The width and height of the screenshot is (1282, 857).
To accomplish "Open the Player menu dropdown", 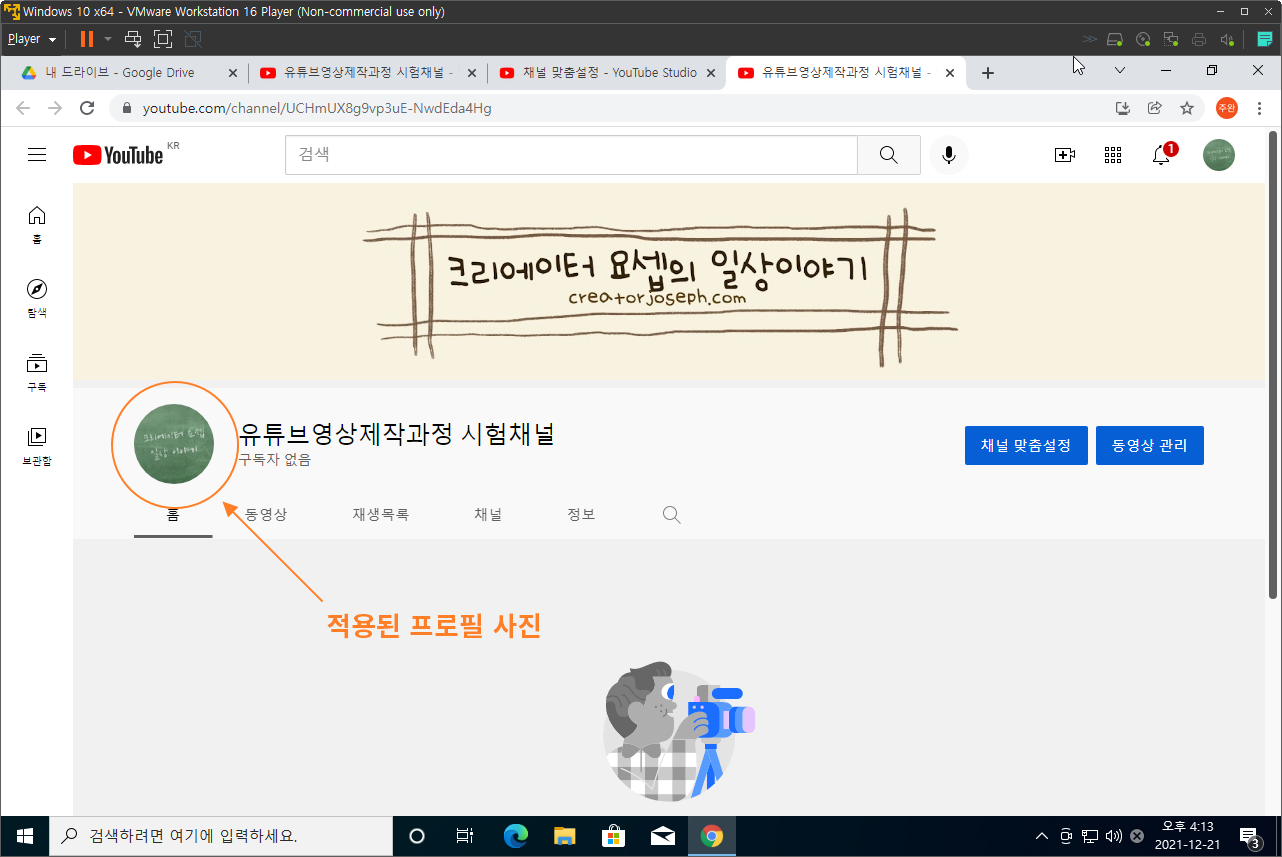I will click(x=32, y=39).
